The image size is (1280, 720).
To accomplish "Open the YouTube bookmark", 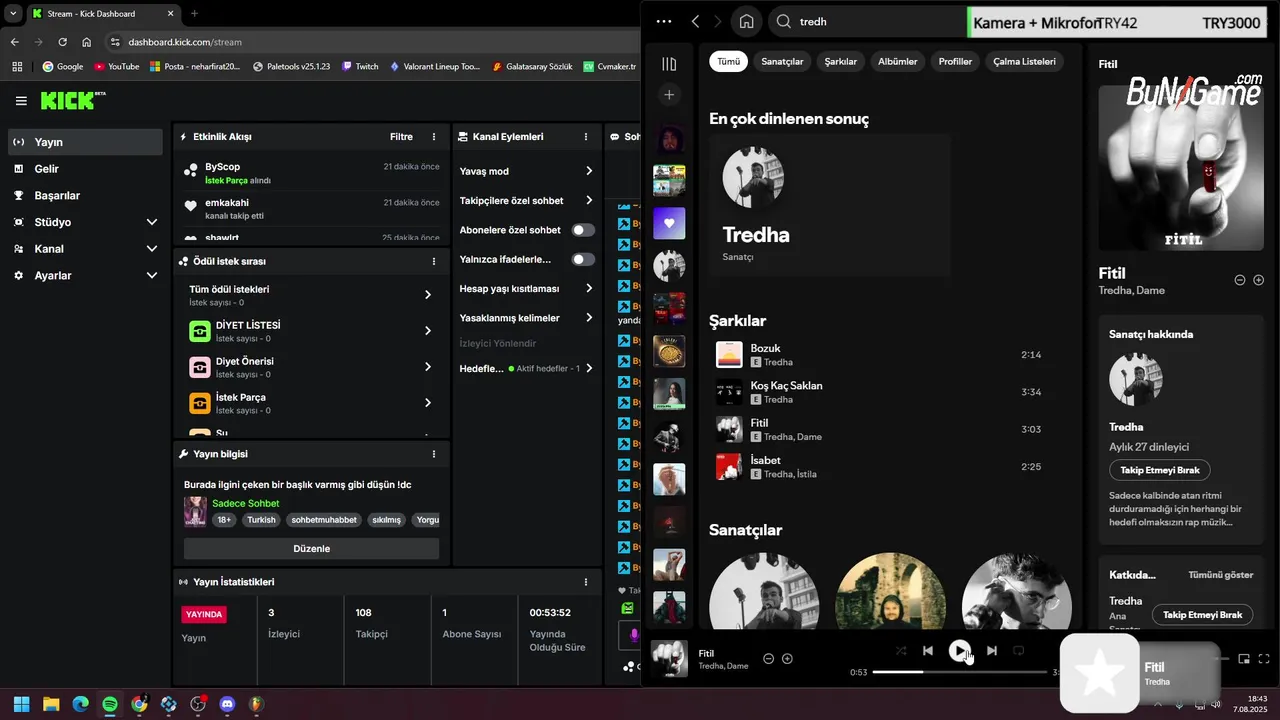I will 116,67.
